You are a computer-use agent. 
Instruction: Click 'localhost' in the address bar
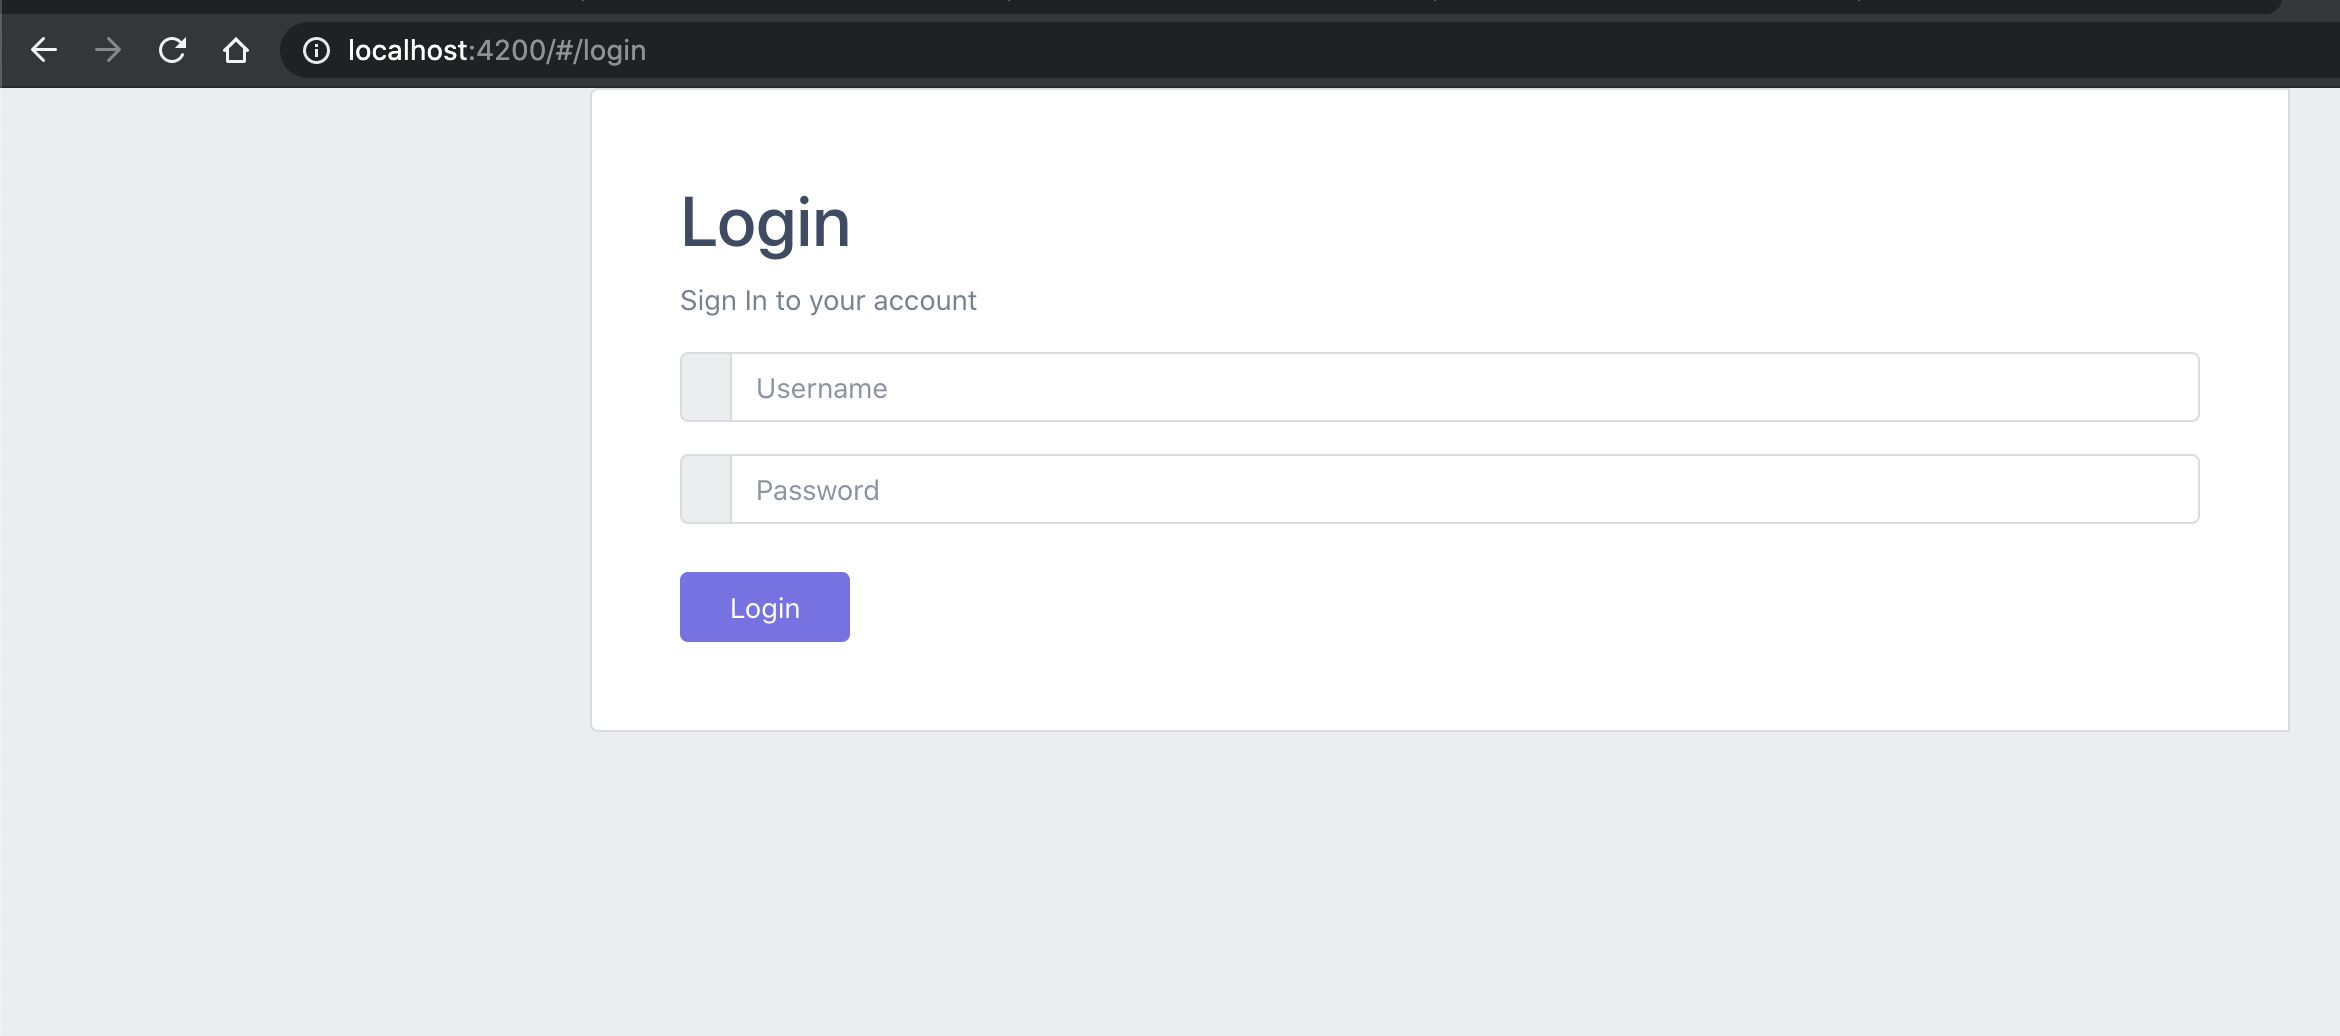[407, 50]
